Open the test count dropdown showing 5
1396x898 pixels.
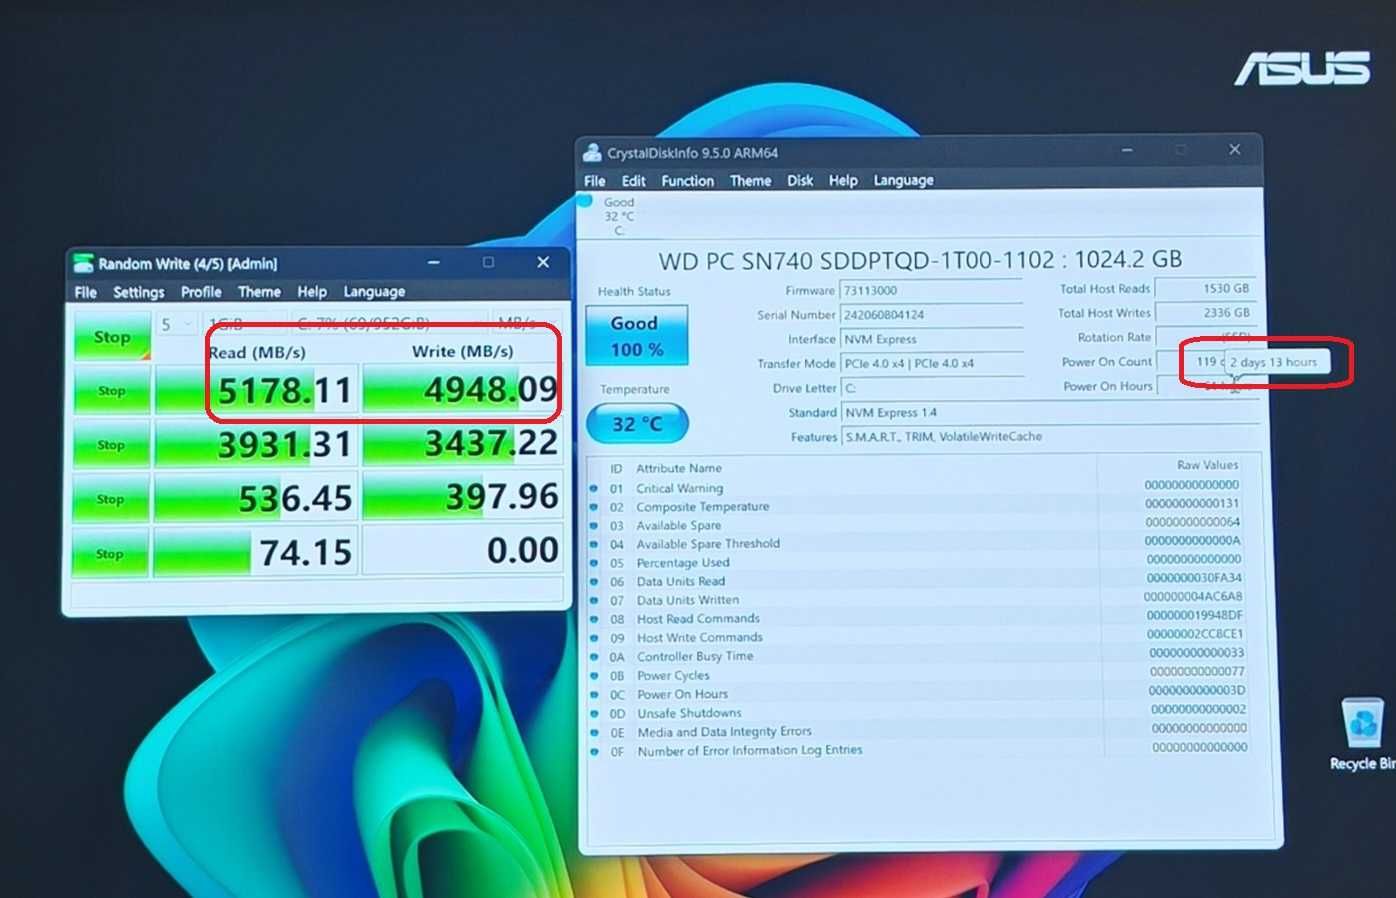point(177,325)
